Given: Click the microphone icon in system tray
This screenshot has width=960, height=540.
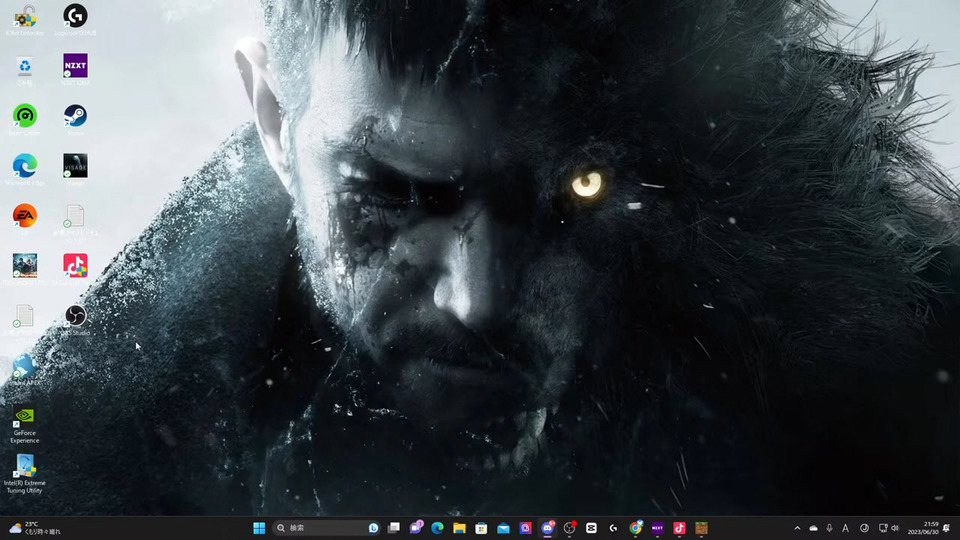Looking at the screenshot, I should click(829, 528).
